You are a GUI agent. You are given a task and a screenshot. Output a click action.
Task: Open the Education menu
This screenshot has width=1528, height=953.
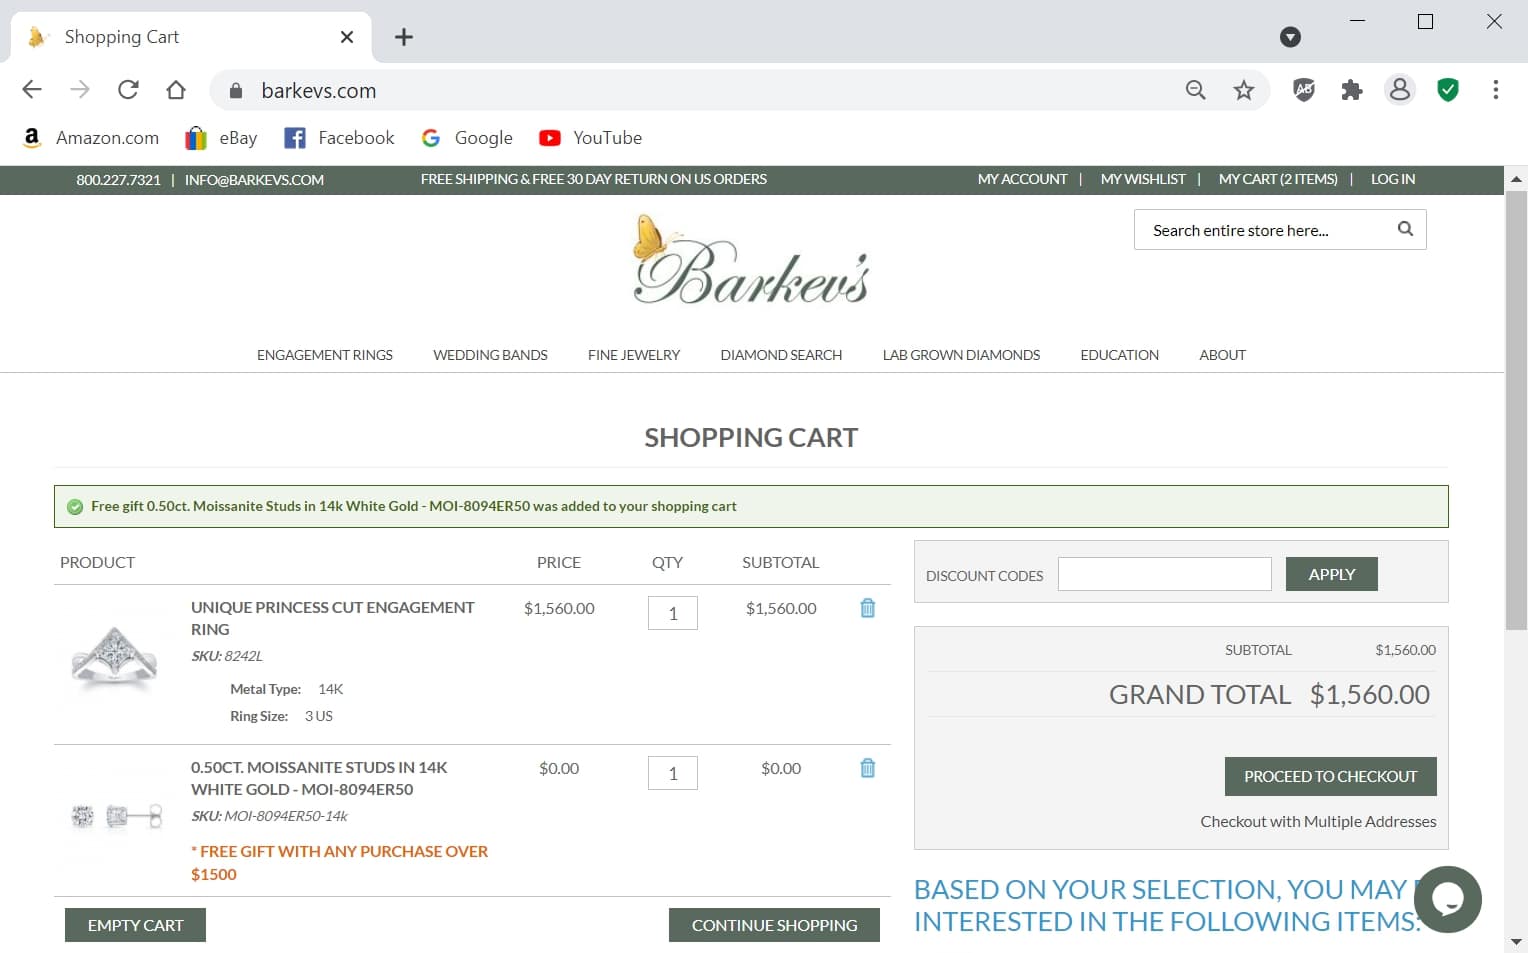(x=1119, y=355)
